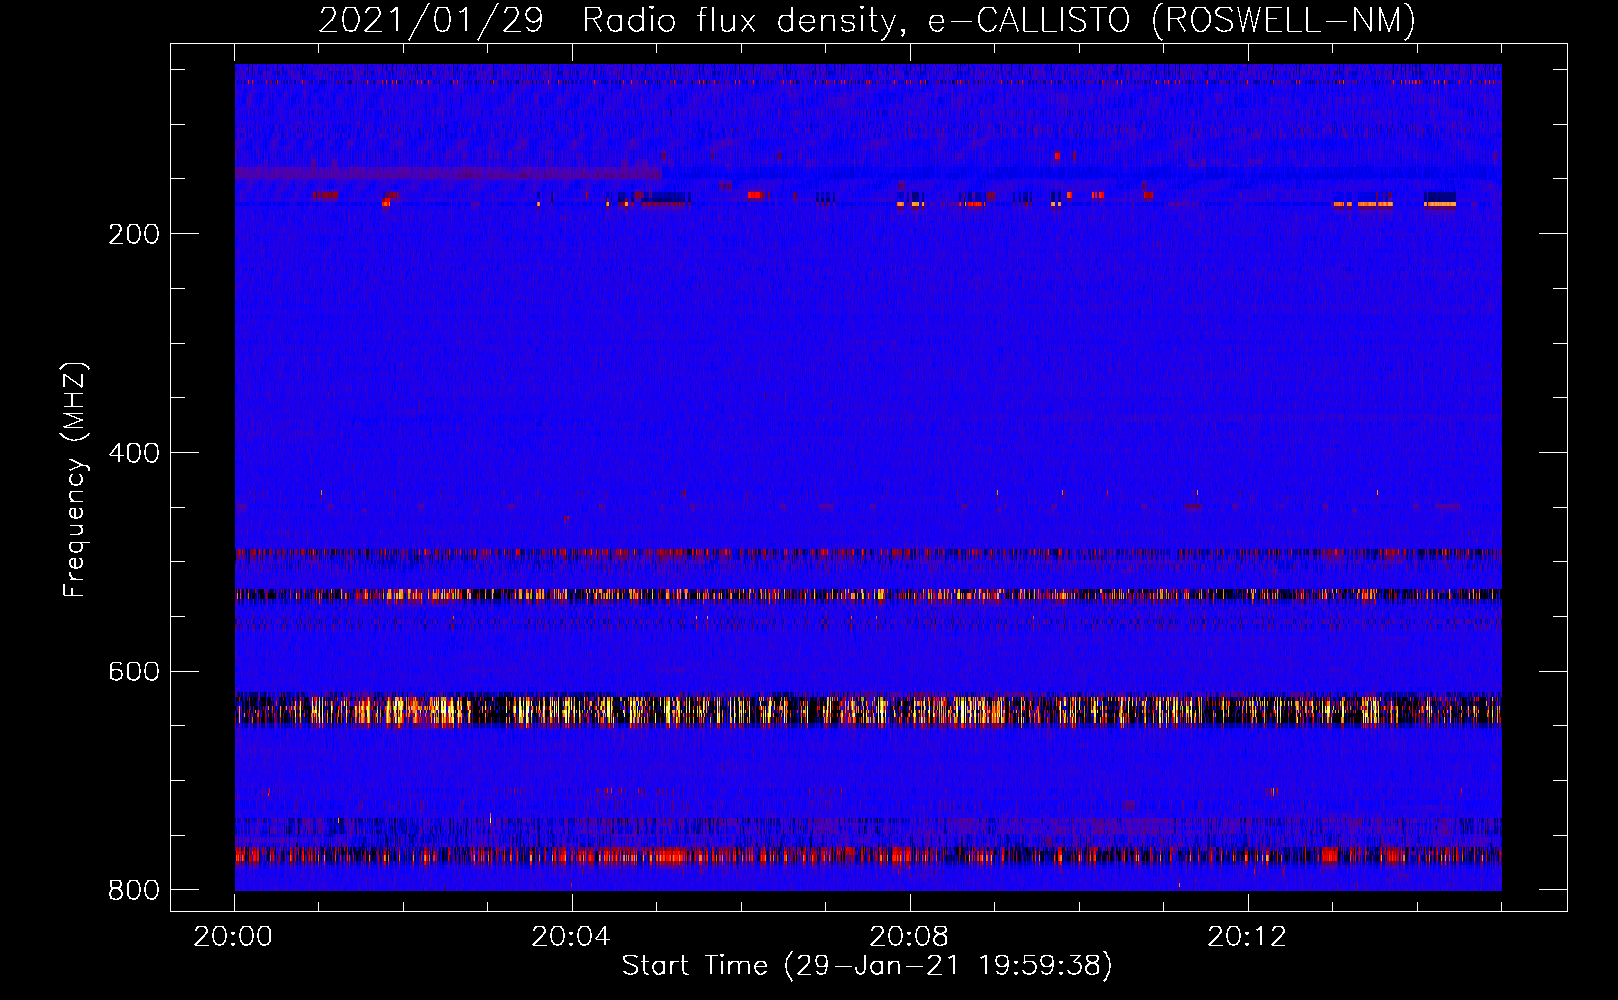
Task: Click the "Start Time (29-Jan-21 19:59:38)" label
Action: click(x=867, y=966)
